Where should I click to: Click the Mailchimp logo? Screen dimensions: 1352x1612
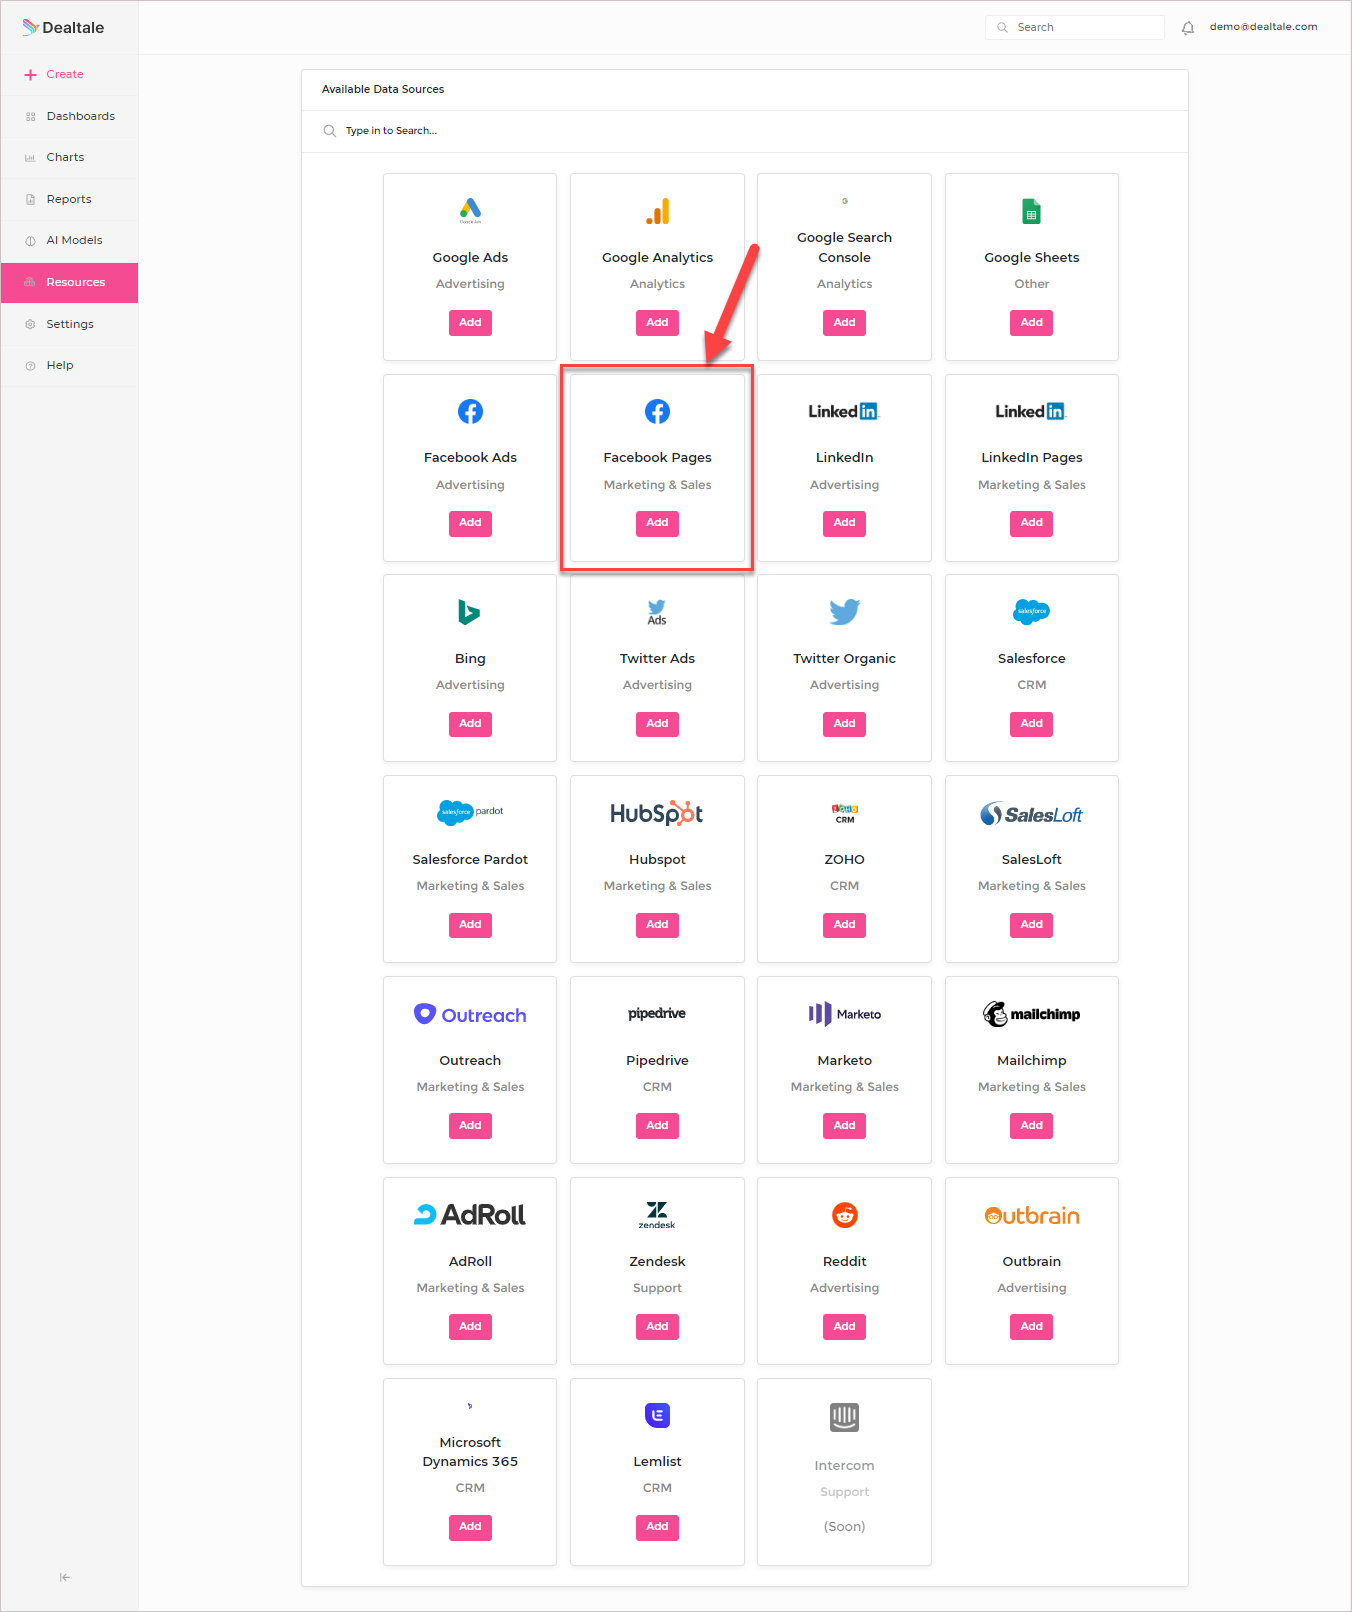pyautogui.click(x=1031, y=1014)
